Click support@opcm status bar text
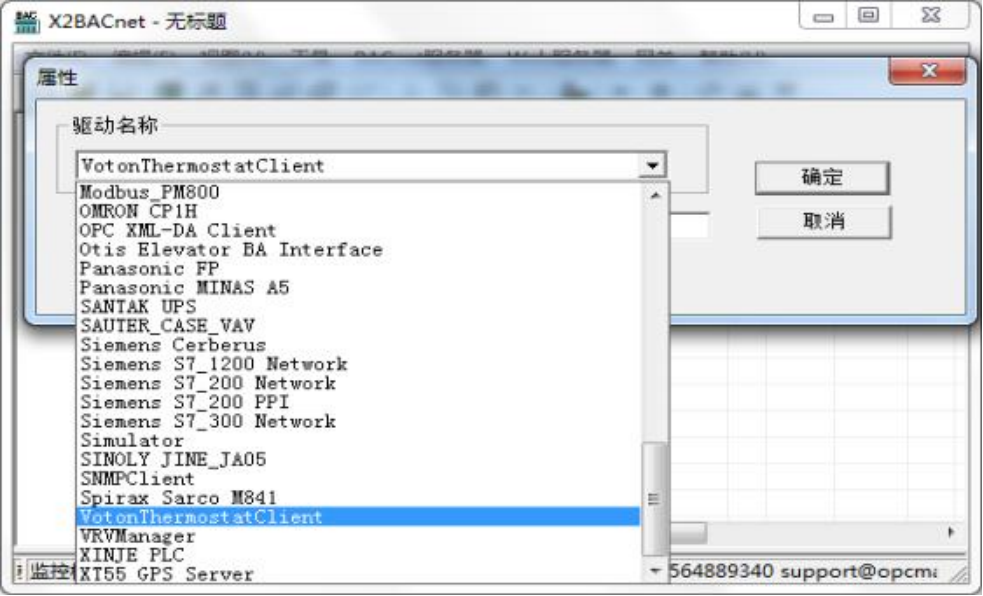Viewport: 983px width, 596px height. click(x=859, y=572)
